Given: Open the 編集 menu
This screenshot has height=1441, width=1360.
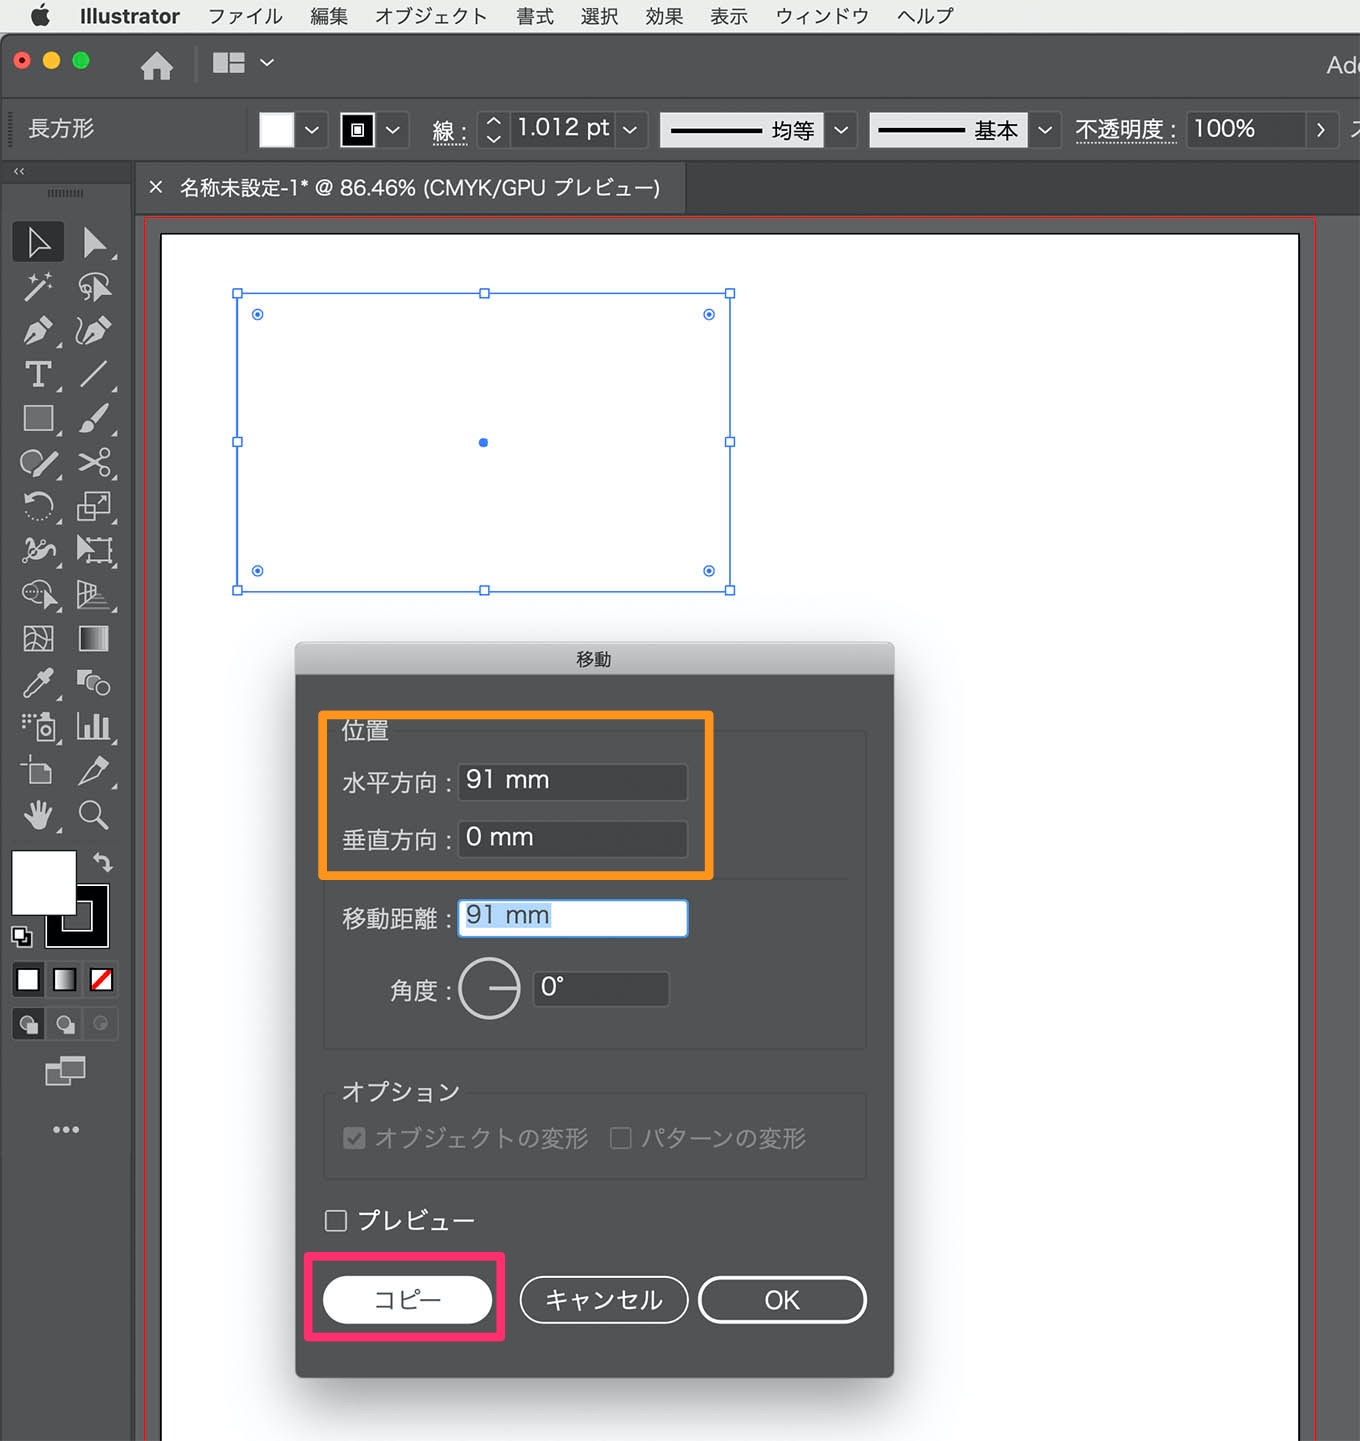Looking at the screenshot, I should tap(329, 16).
